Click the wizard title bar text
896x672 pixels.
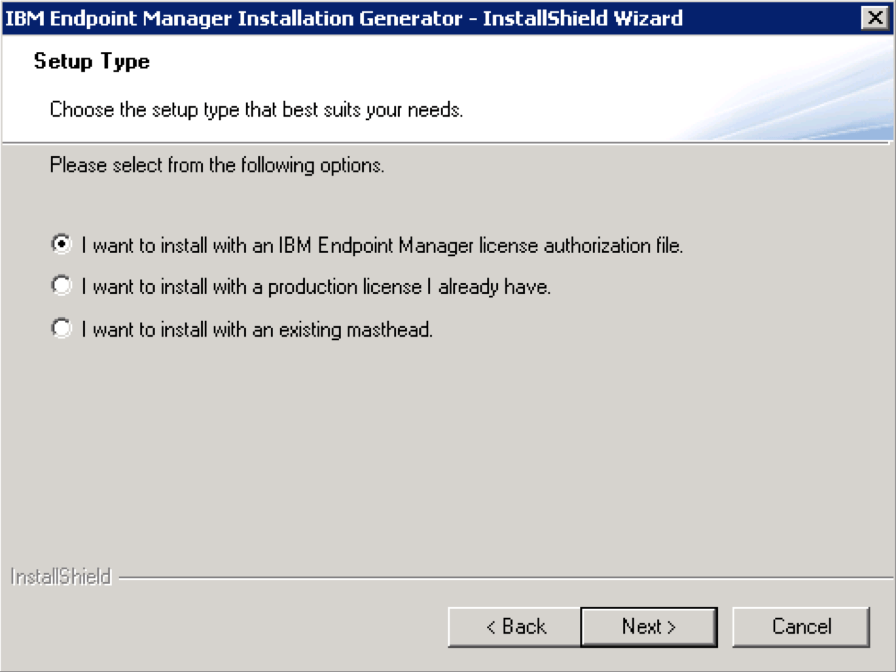click(345, 18)
